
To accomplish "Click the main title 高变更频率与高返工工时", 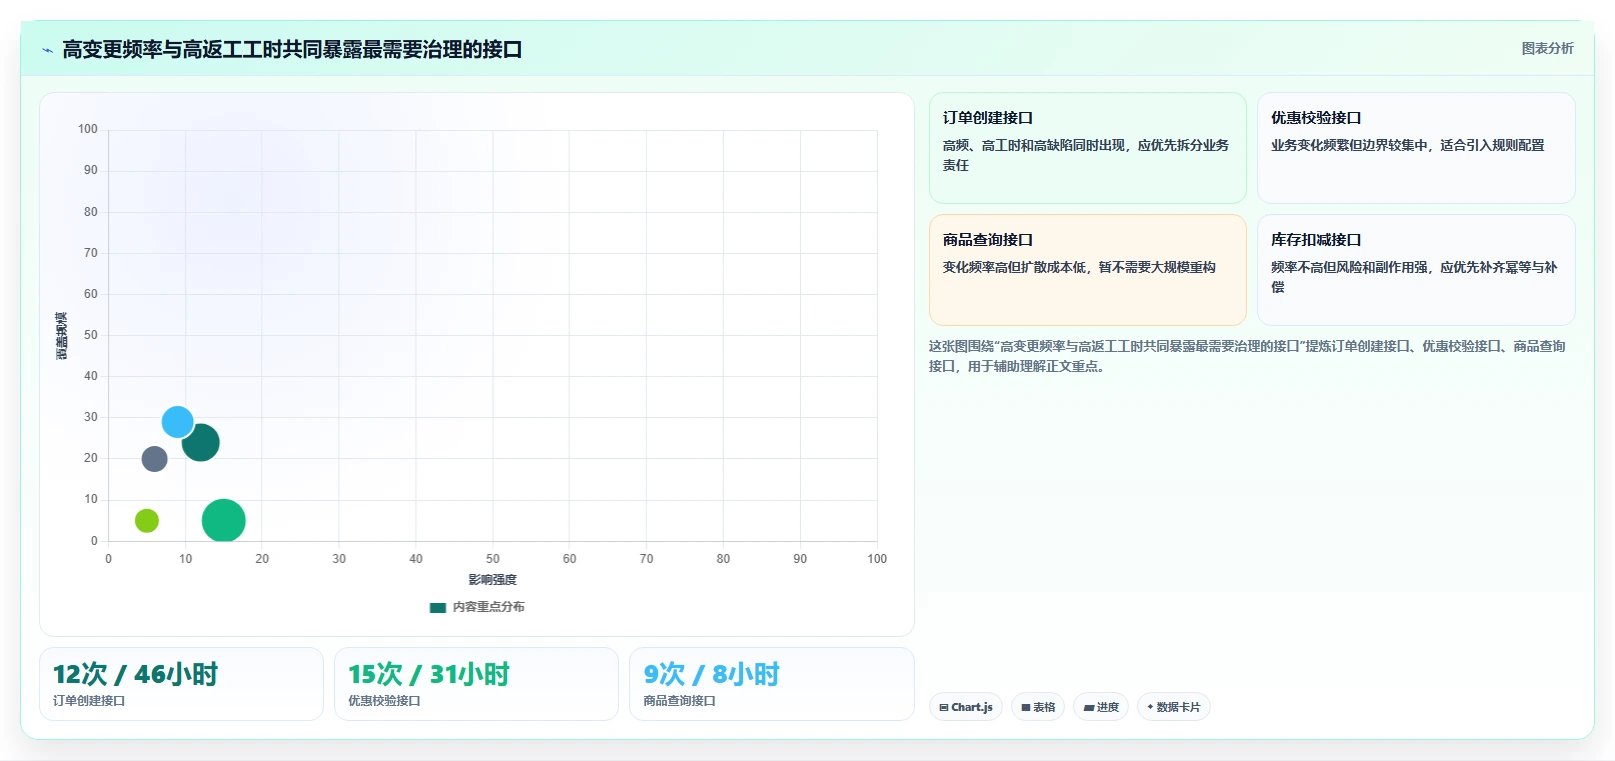I will [x=292, y=50].
